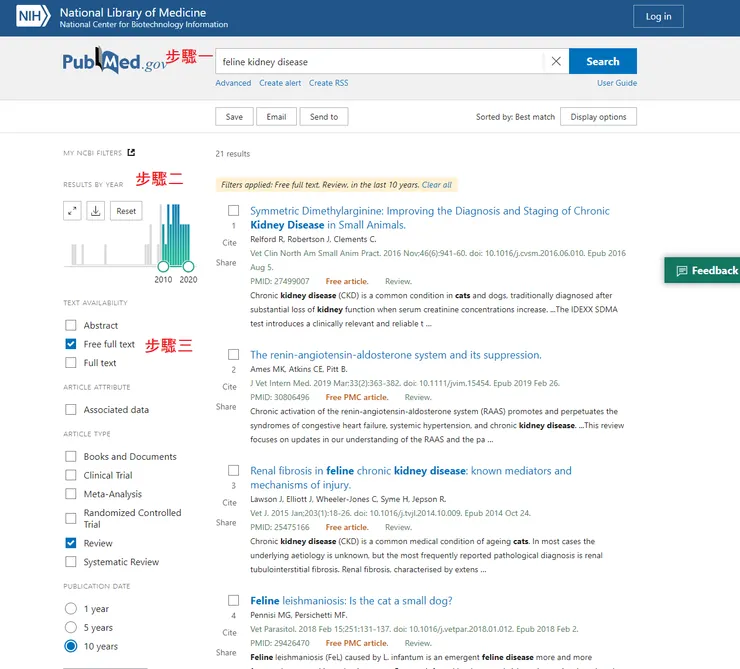Click Share for result 4
The width and height of the screenshot is (740, 669).
pyautogui.click(x=226, y=652)
